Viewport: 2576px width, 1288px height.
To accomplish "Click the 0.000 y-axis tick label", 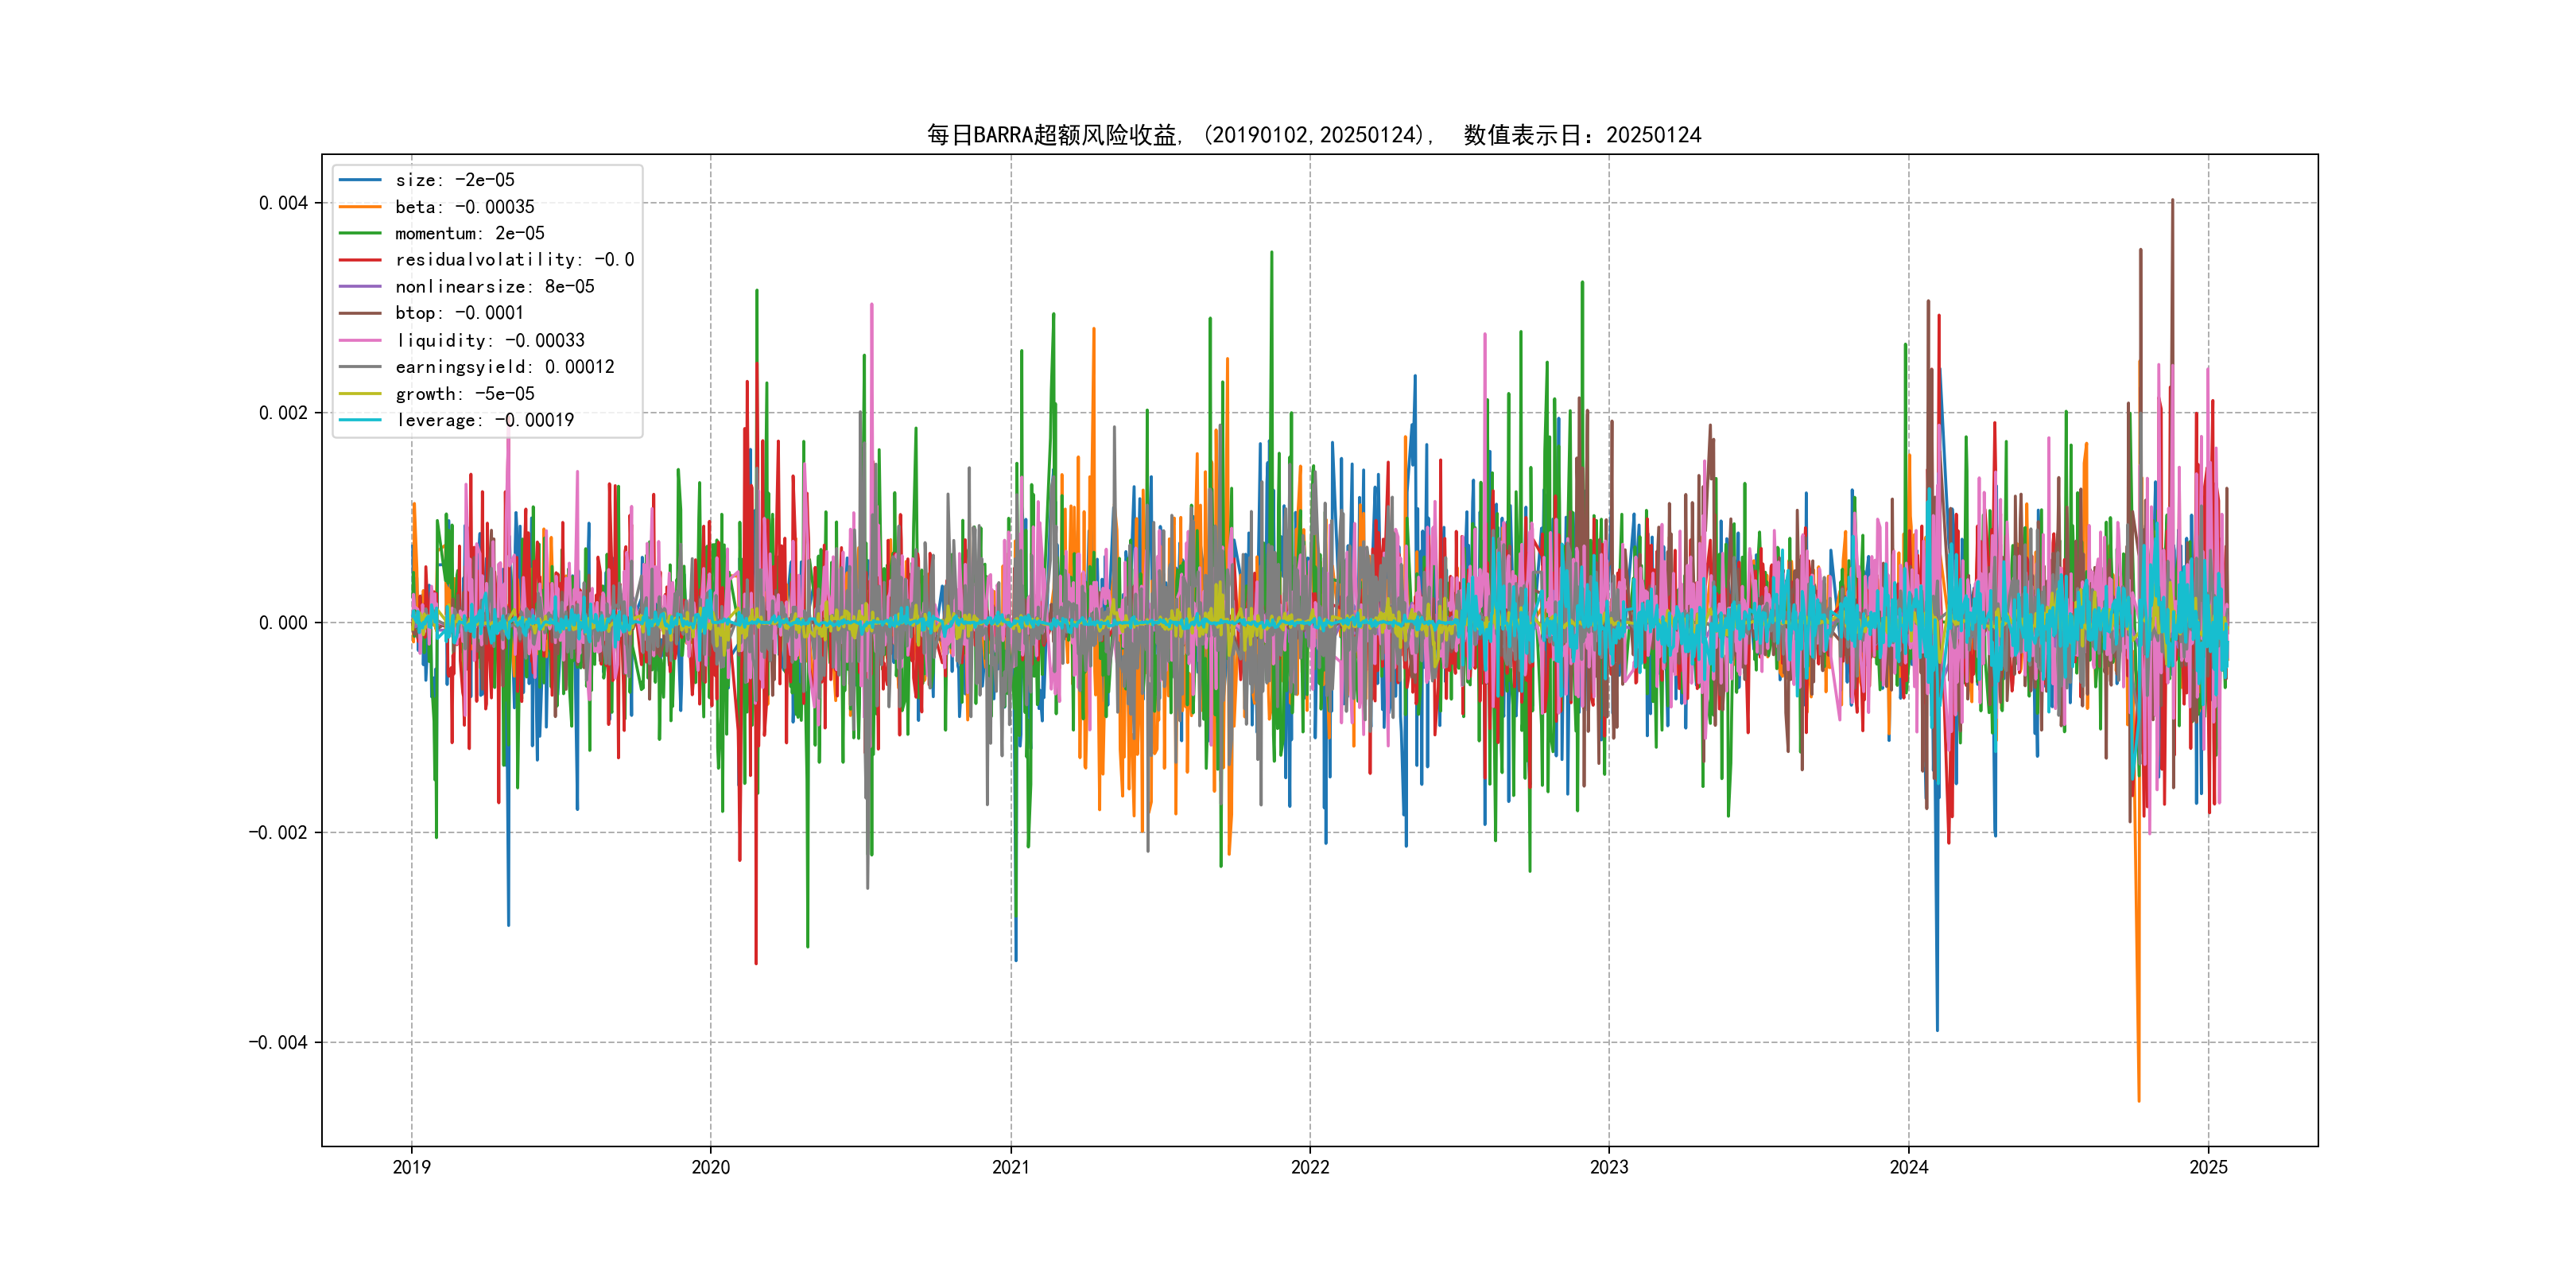I will click(x=283, y=623).
